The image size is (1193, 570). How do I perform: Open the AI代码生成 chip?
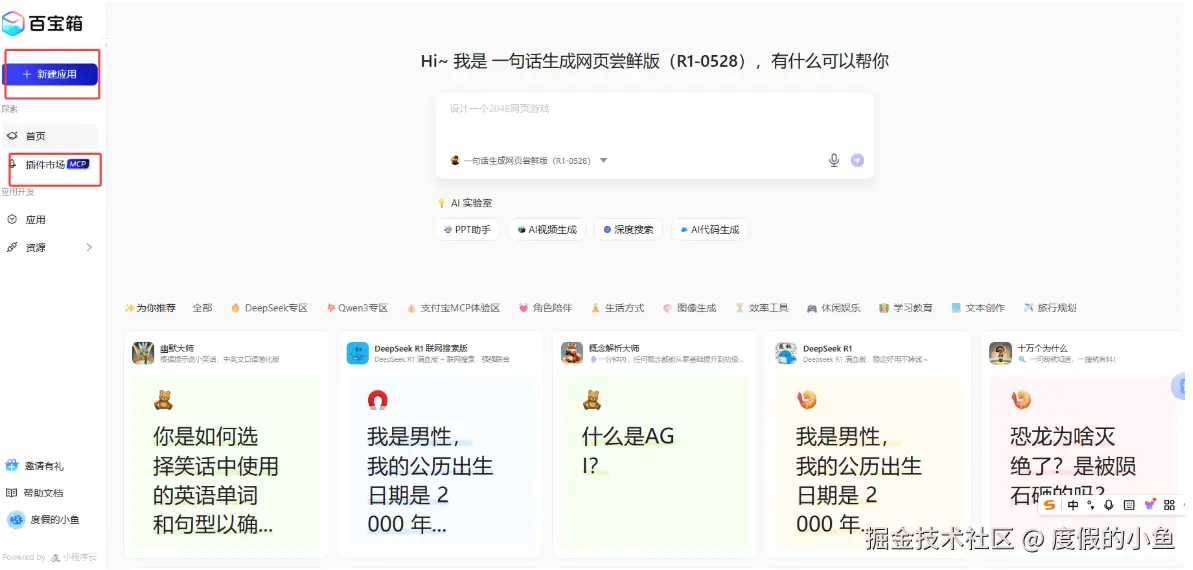[x=709, y=229]
